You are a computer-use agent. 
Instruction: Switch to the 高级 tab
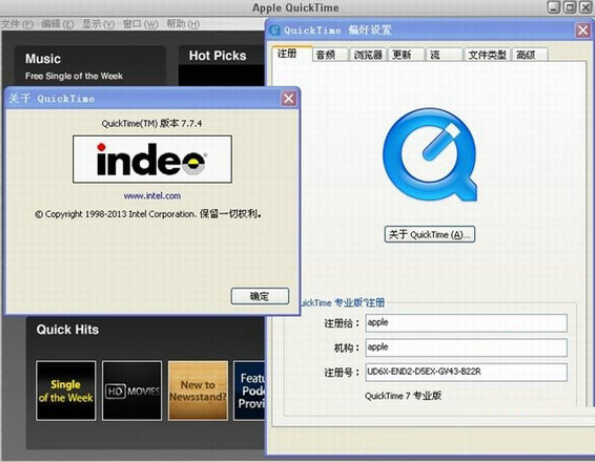(x=530, y=55)
